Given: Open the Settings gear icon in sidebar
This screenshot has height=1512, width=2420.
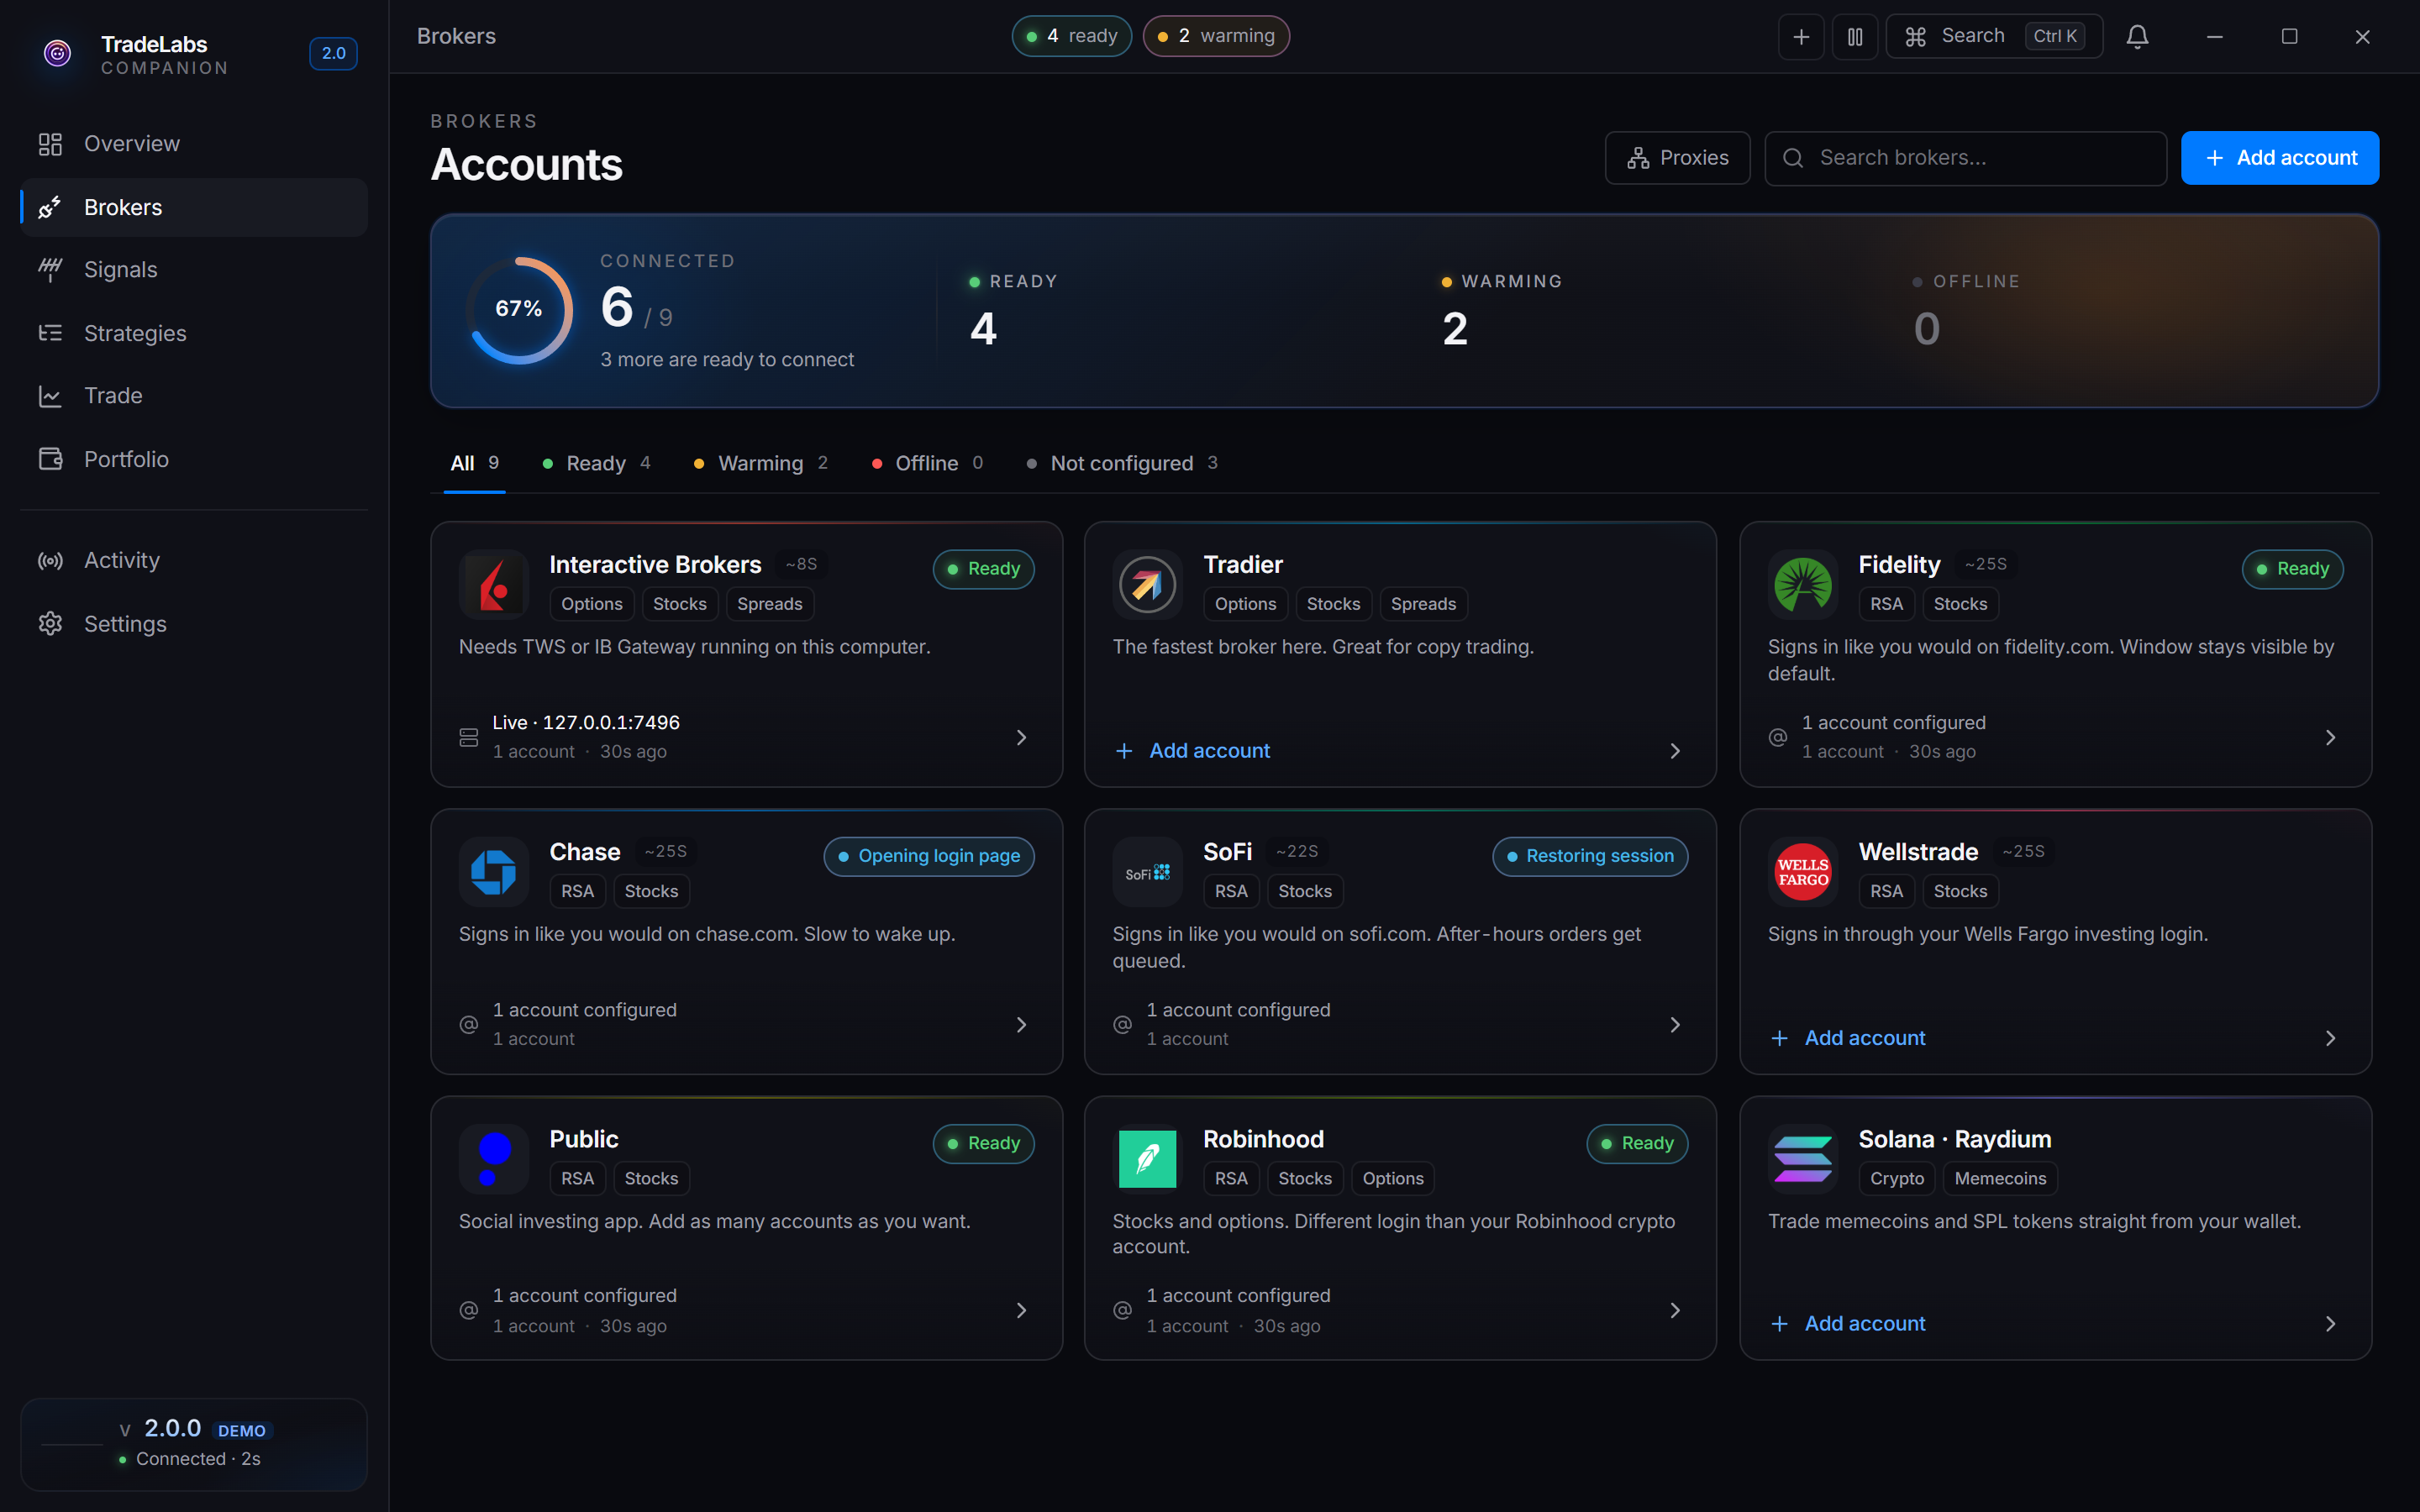Looking at the screenshot, I should 50,624.
